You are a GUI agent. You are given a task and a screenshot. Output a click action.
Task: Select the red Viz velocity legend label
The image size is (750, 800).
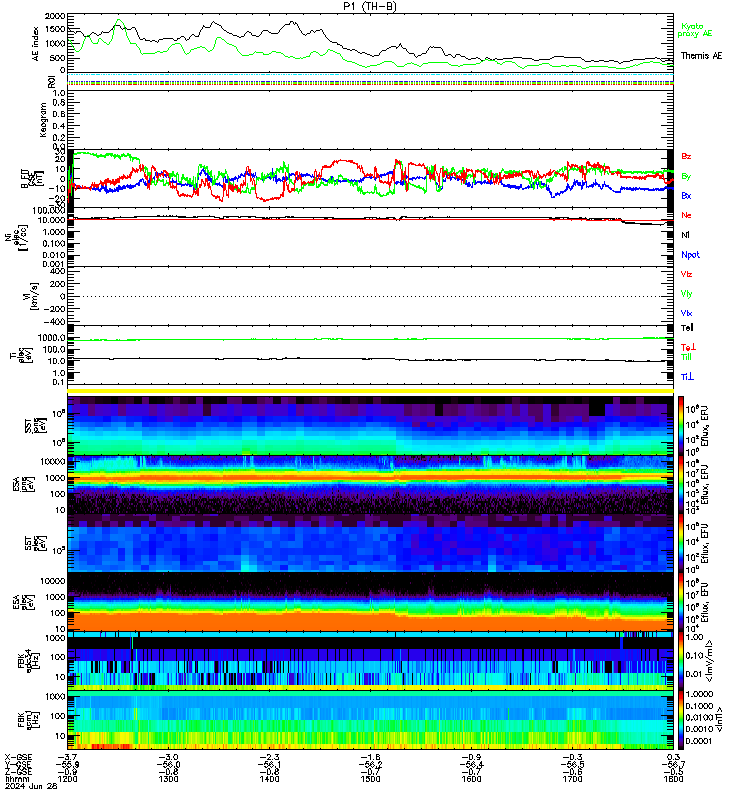click(686, 274)
